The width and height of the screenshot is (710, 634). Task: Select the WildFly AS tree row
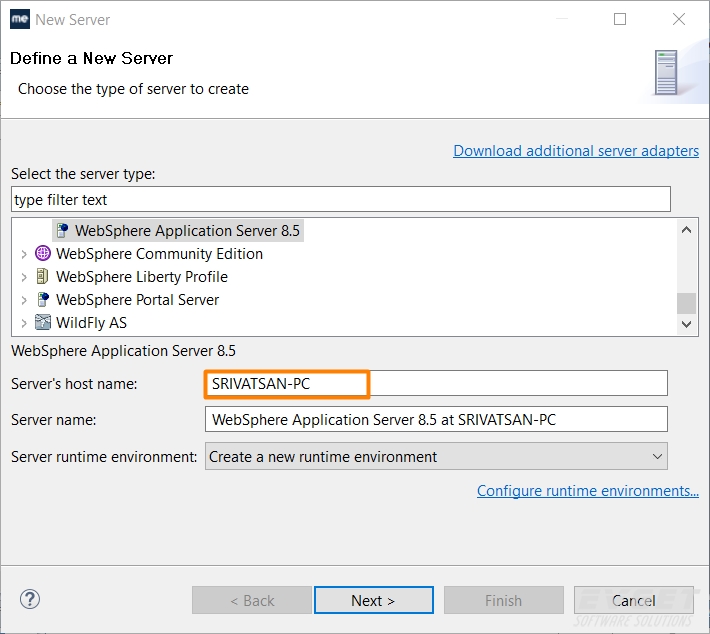click(x=81, y=323)
